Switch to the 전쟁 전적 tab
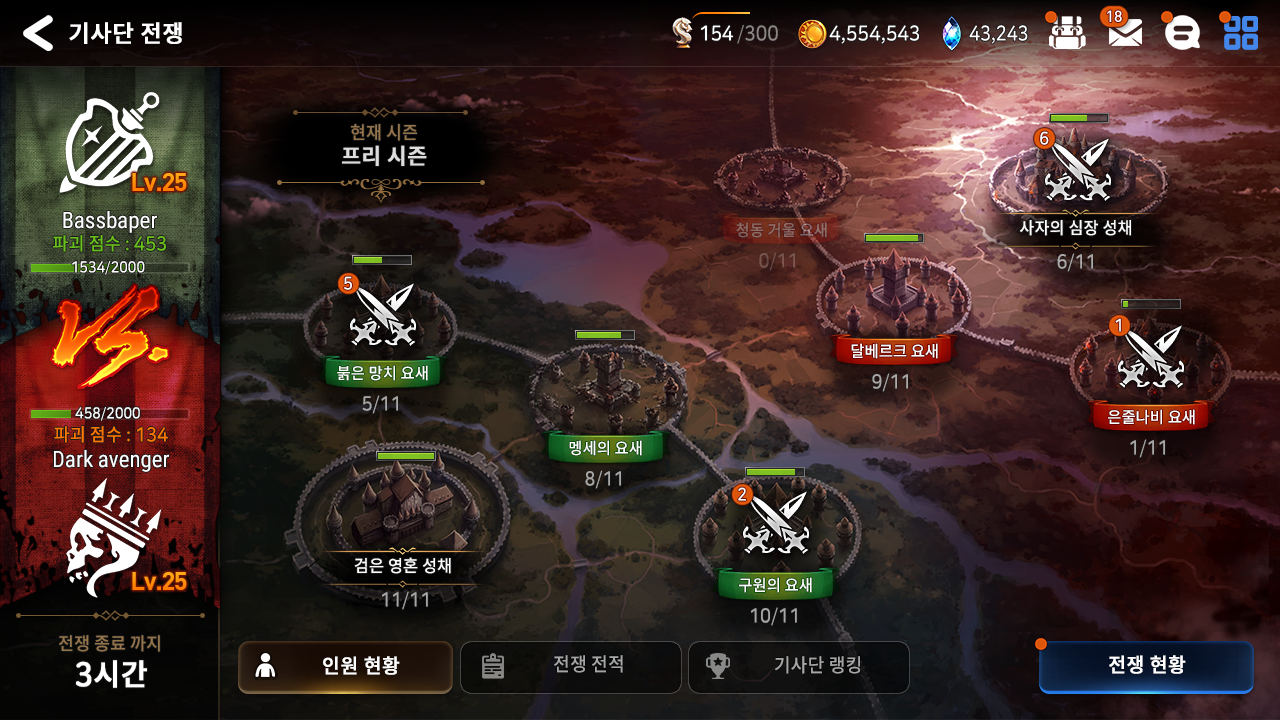This screenshot has width=1280, height=720. click(570, 667)
